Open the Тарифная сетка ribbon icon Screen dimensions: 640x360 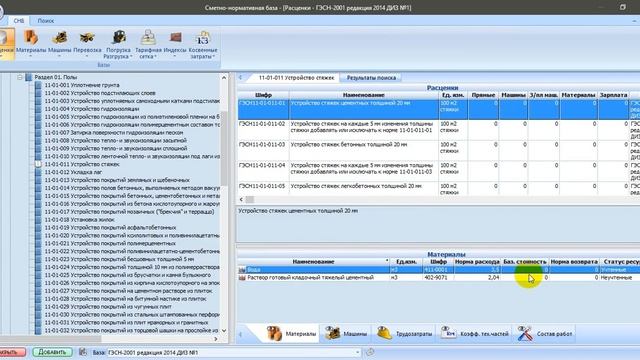[148, 44]
